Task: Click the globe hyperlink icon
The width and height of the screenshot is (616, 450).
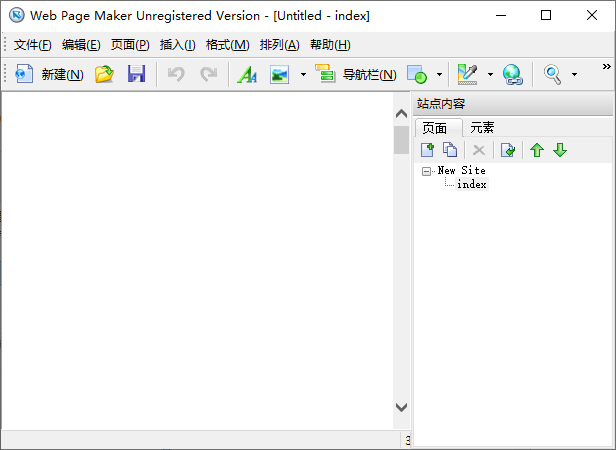Action: pyautogui.click(x=513, y=74)
